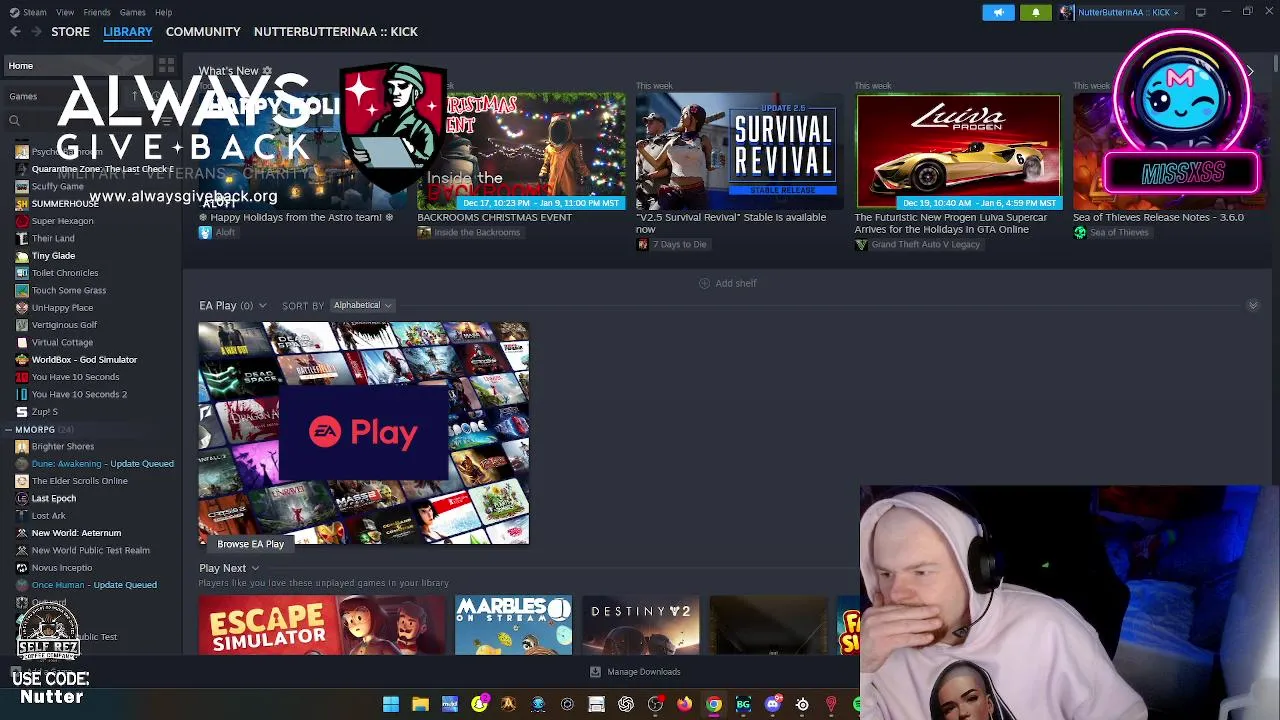Collapse the MMORPG category

[x=8, y=430]
